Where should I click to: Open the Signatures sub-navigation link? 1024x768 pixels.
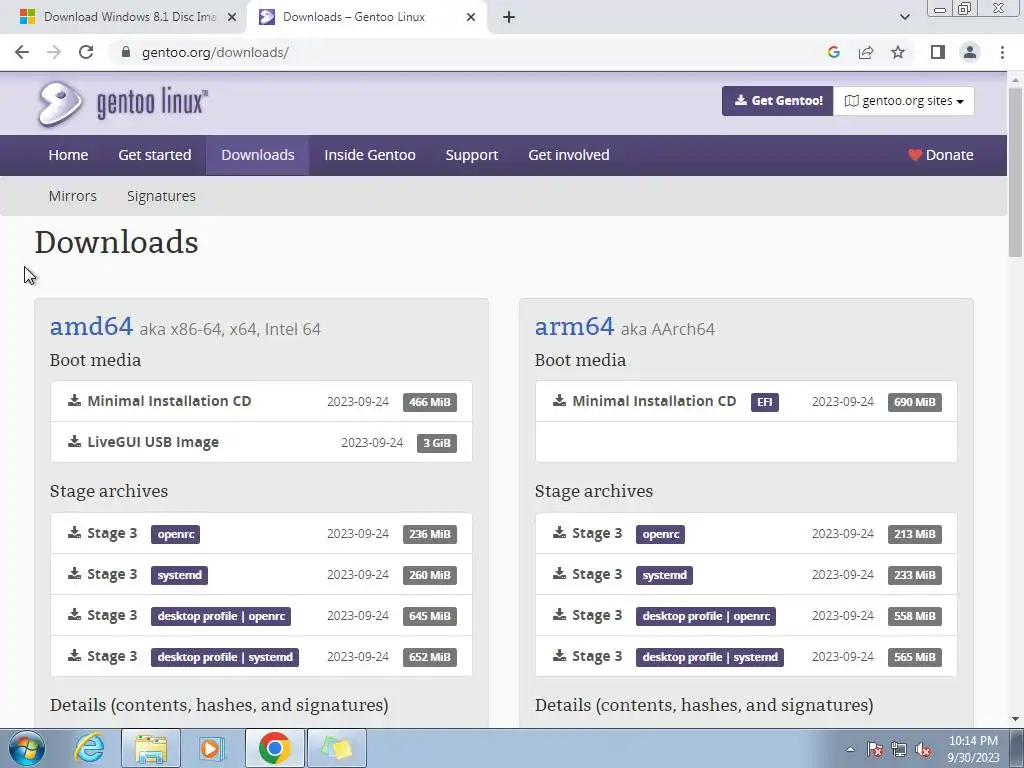(161, 196)
